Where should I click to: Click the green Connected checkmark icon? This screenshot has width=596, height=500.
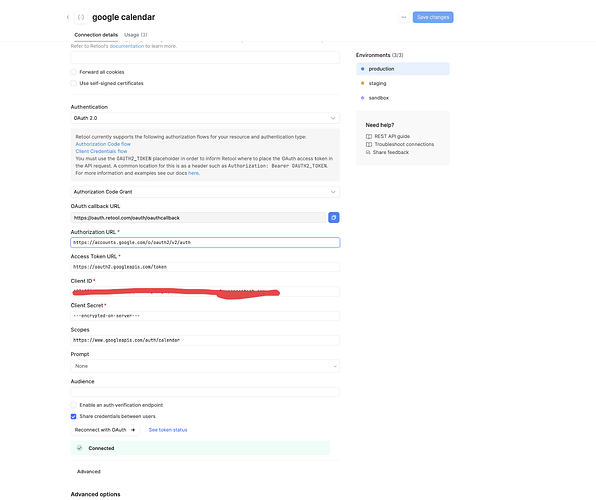79,448
